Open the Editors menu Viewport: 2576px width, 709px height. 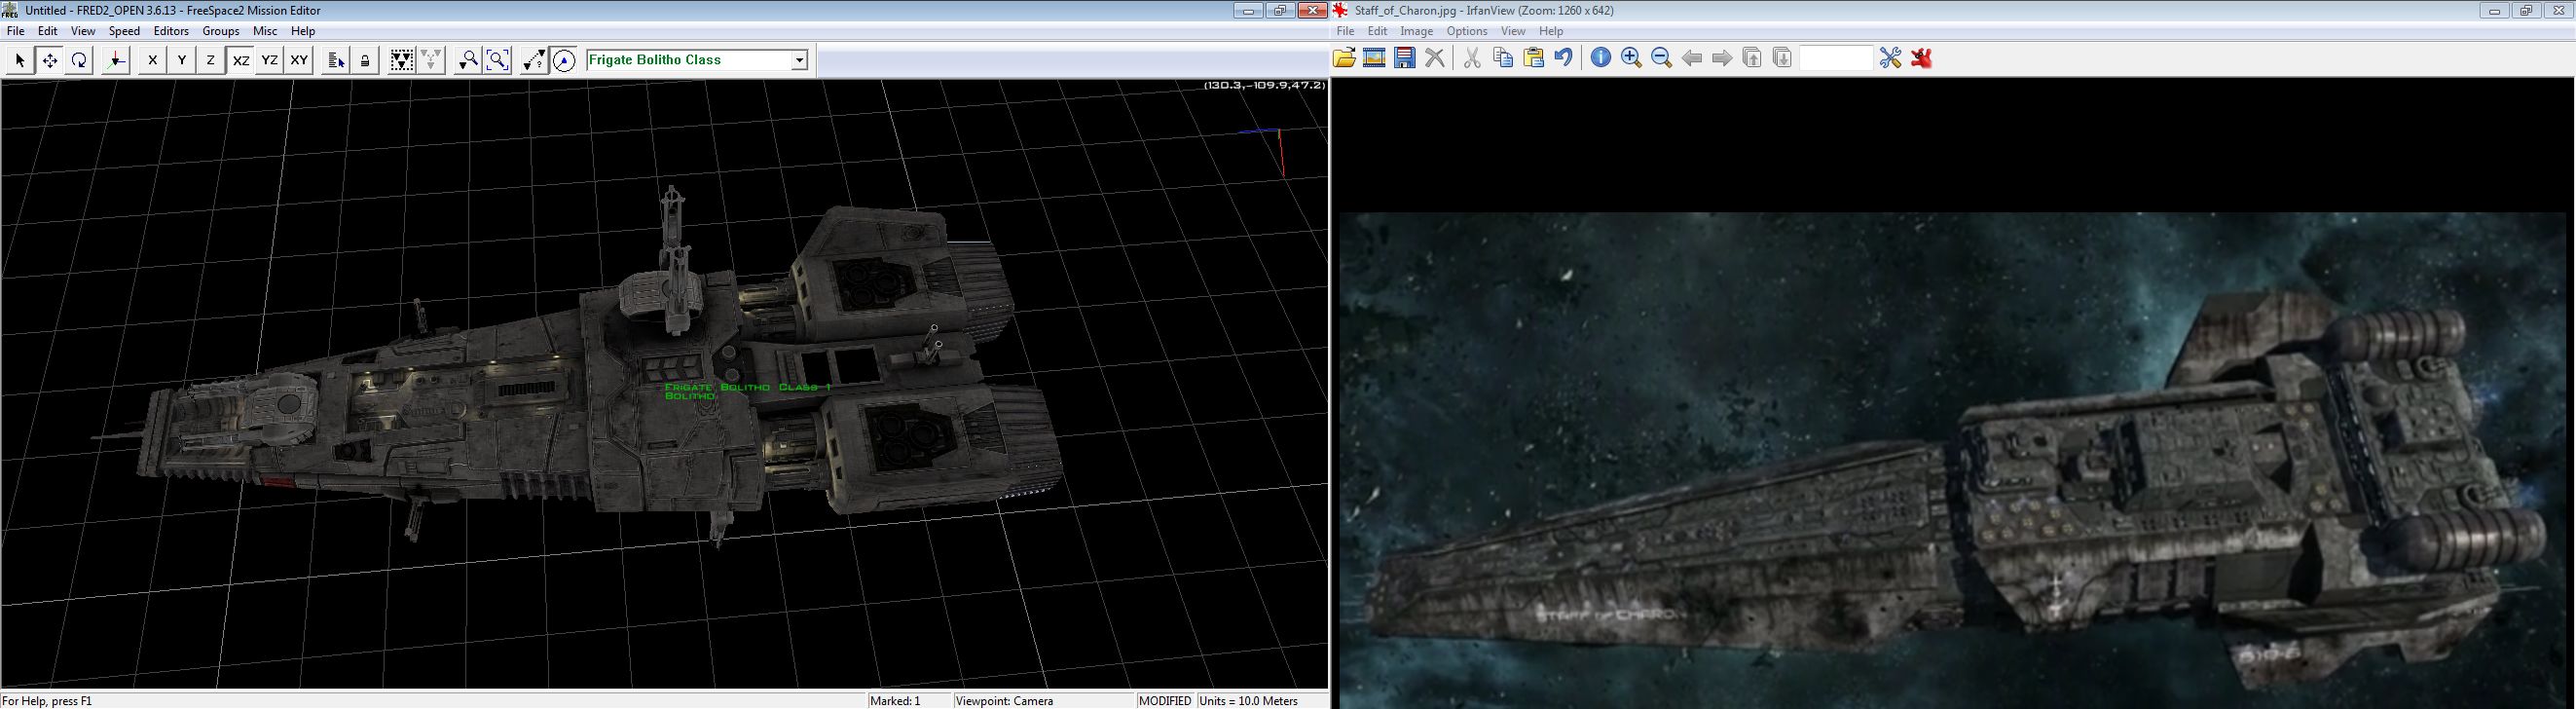pos(171,31)
